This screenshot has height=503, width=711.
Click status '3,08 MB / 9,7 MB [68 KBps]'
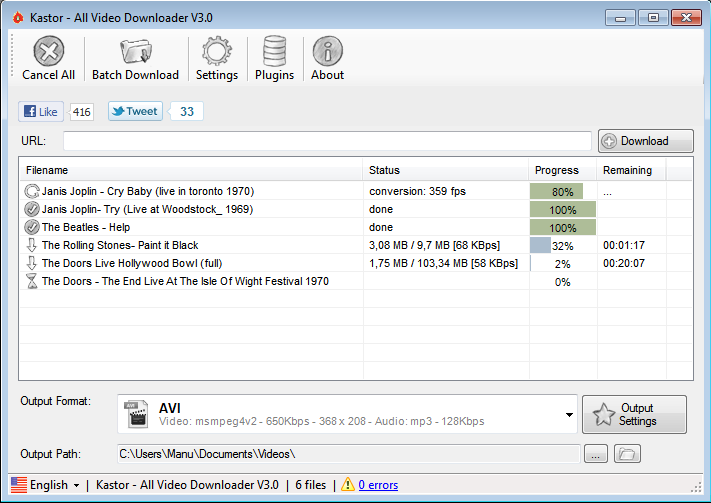(434, 245)
